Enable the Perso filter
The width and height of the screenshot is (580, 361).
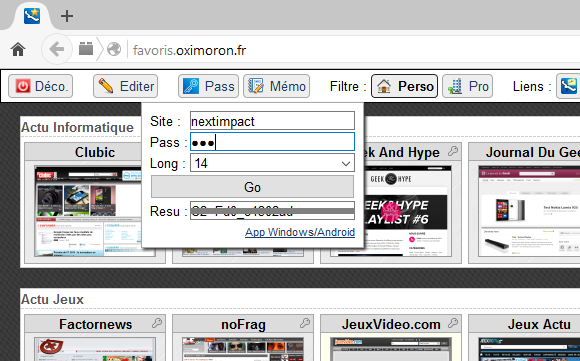(x=404, y=86)
